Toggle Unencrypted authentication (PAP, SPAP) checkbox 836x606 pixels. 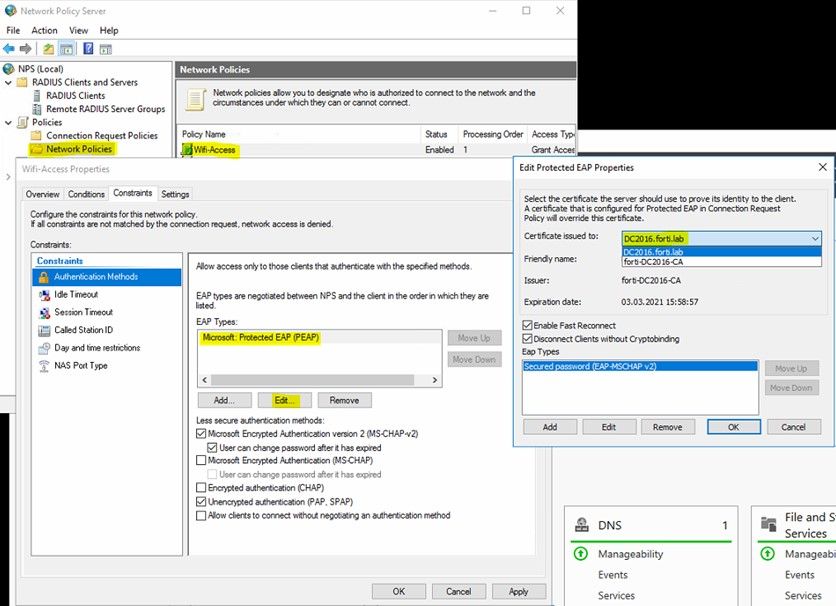coord(201,502)
